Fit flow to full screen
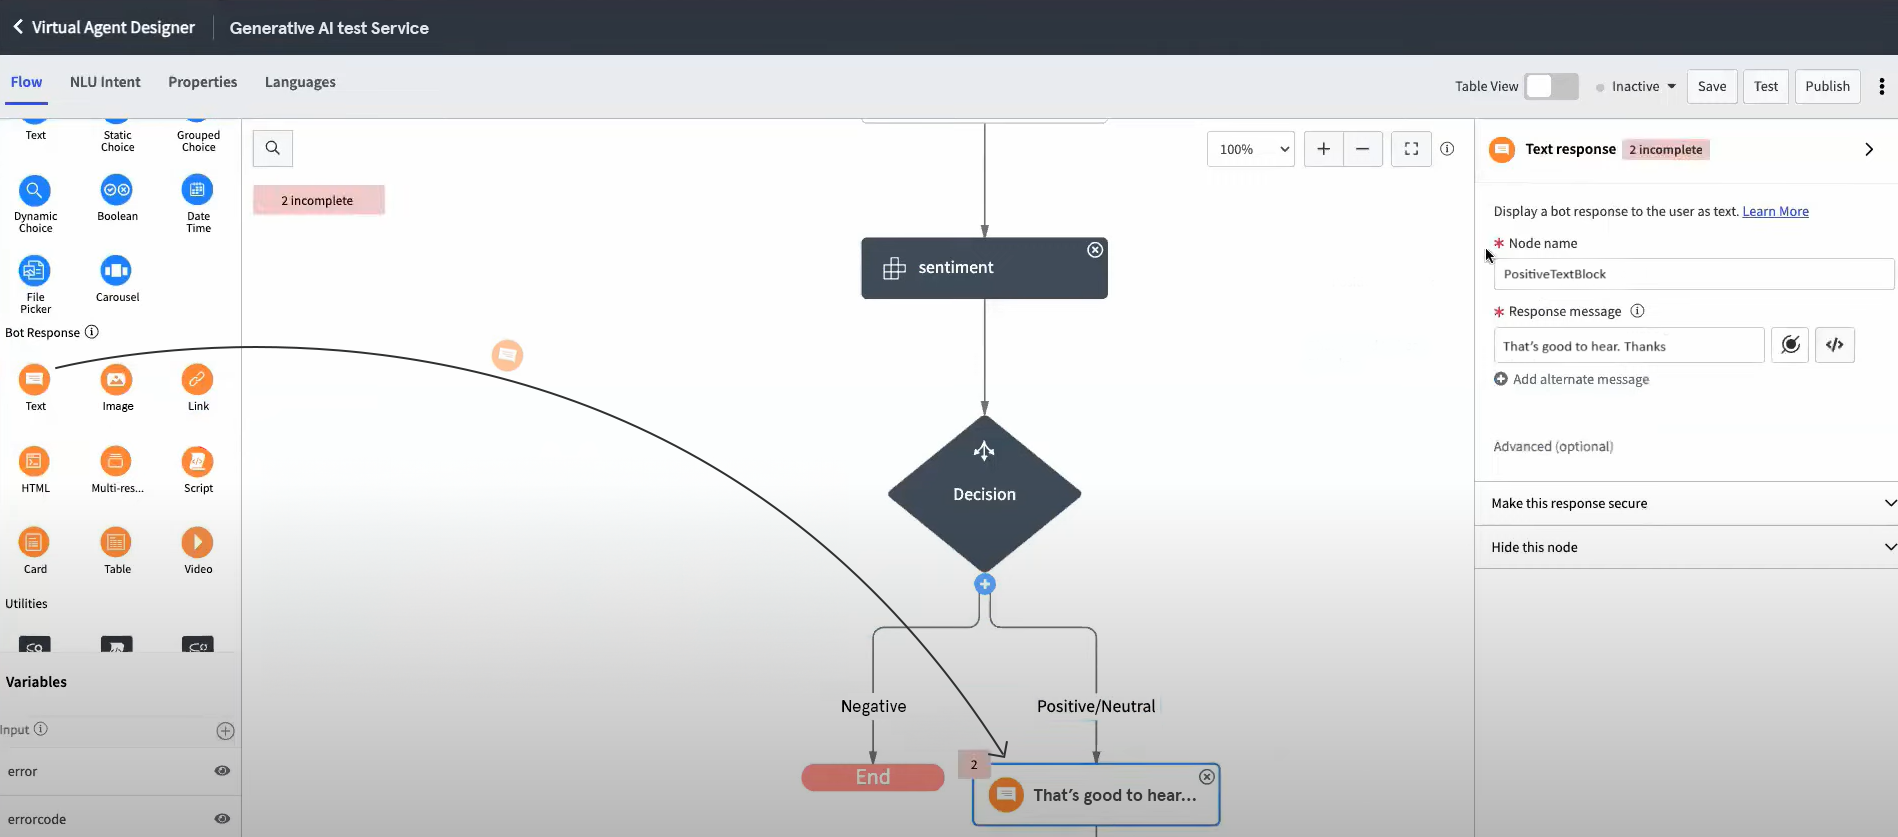 coord(1411,149)
